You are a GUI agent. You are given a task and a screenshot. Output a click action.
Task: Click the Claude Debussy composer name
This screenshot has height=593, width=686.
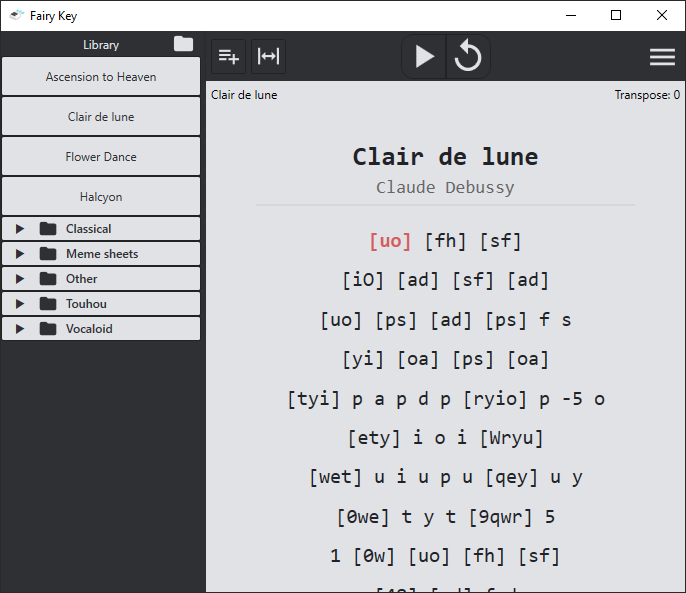click(445, 187)
